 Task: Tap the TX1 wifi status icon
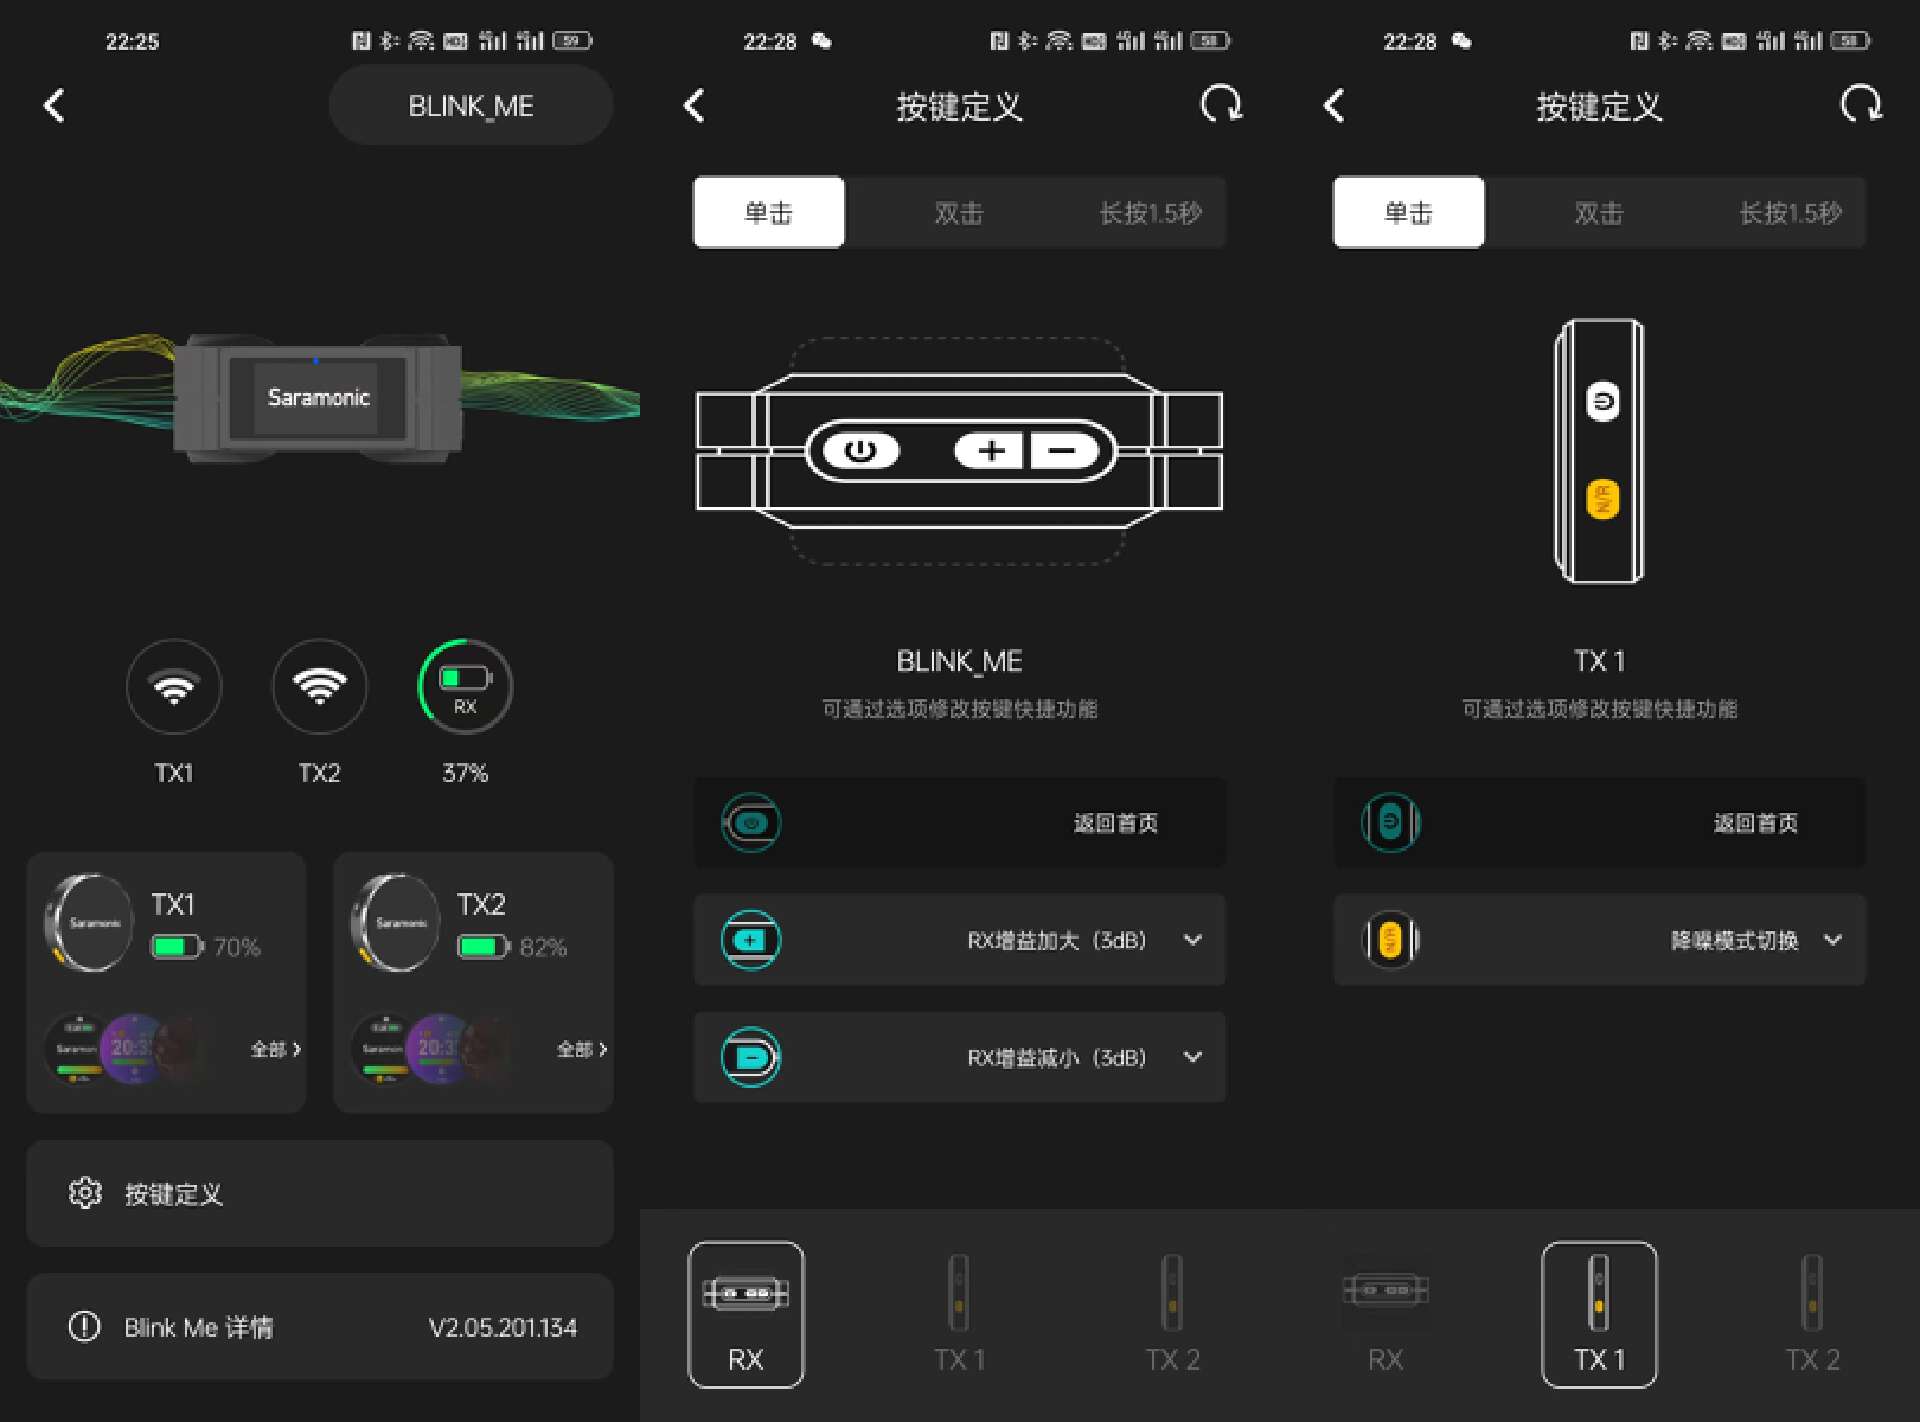point(174,687)
